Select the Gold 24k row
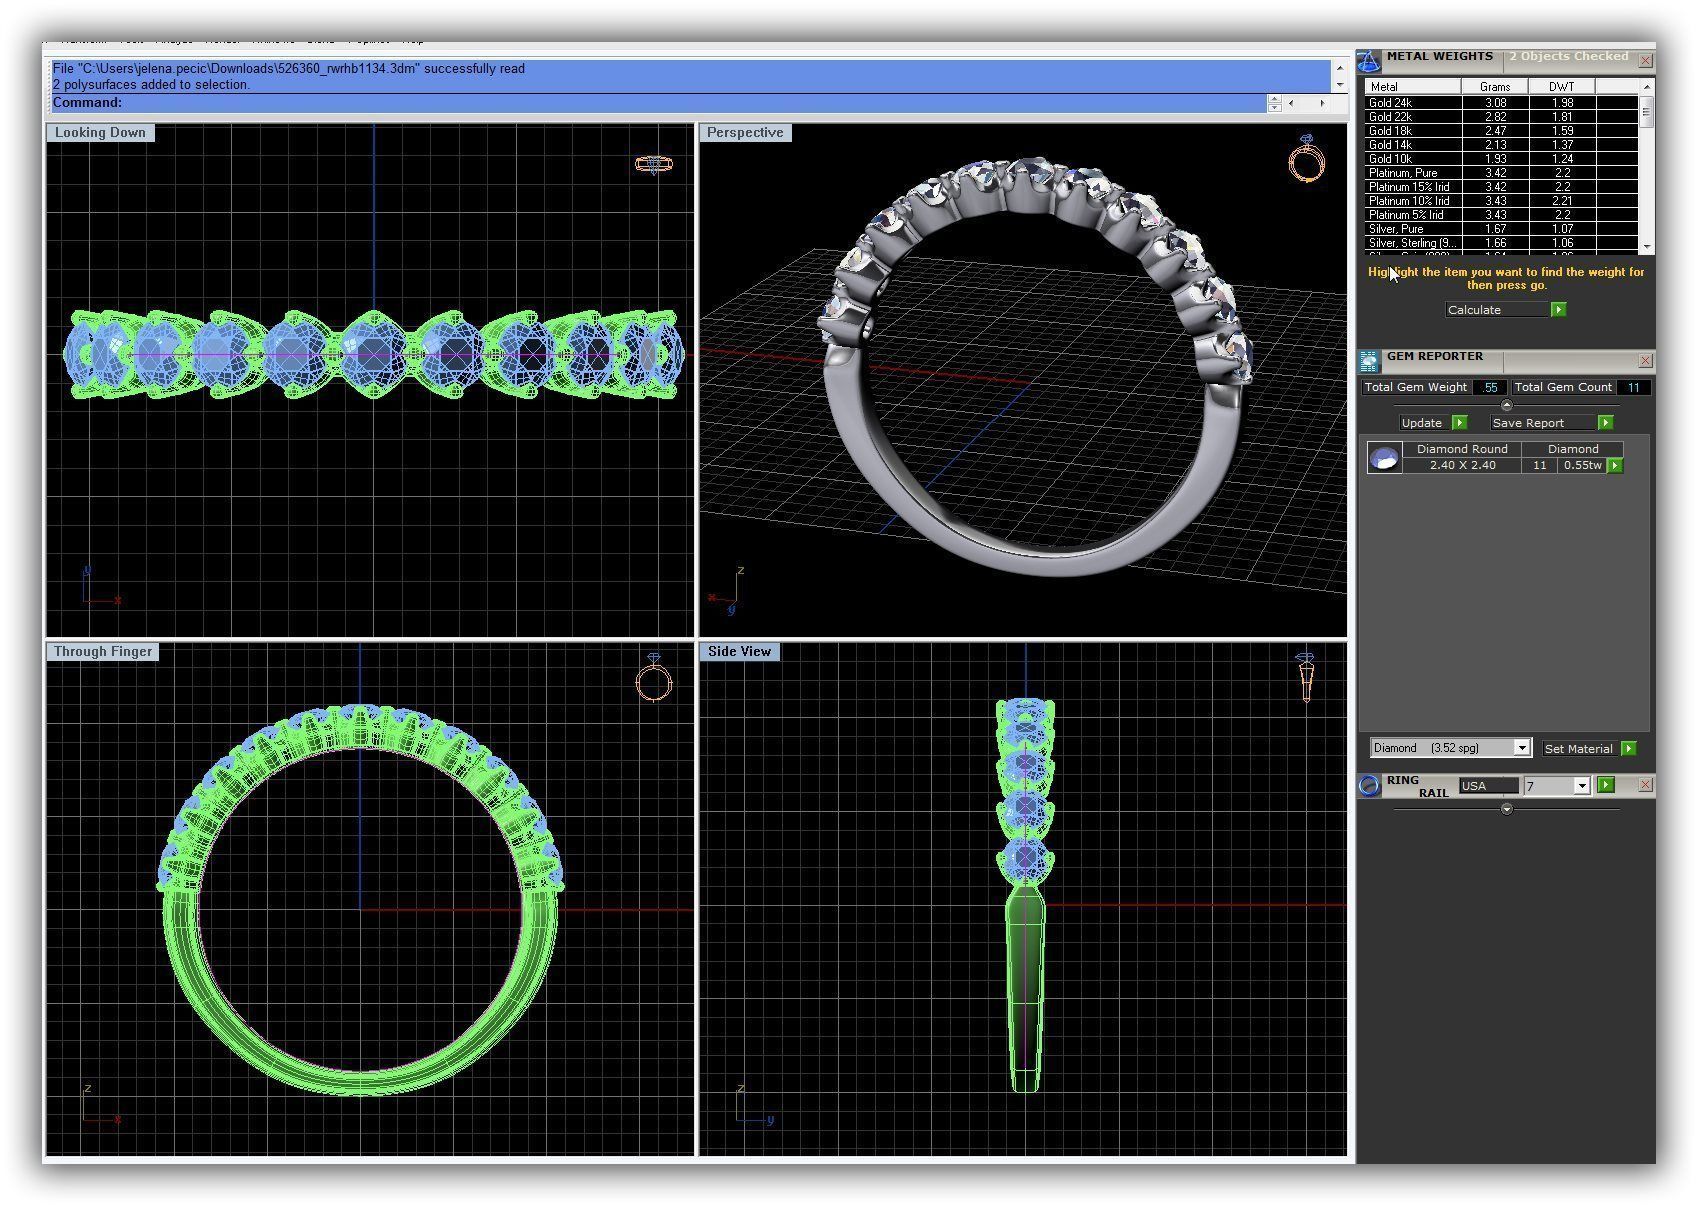Screen dimensions: 1698x1206 [1501, 103]
